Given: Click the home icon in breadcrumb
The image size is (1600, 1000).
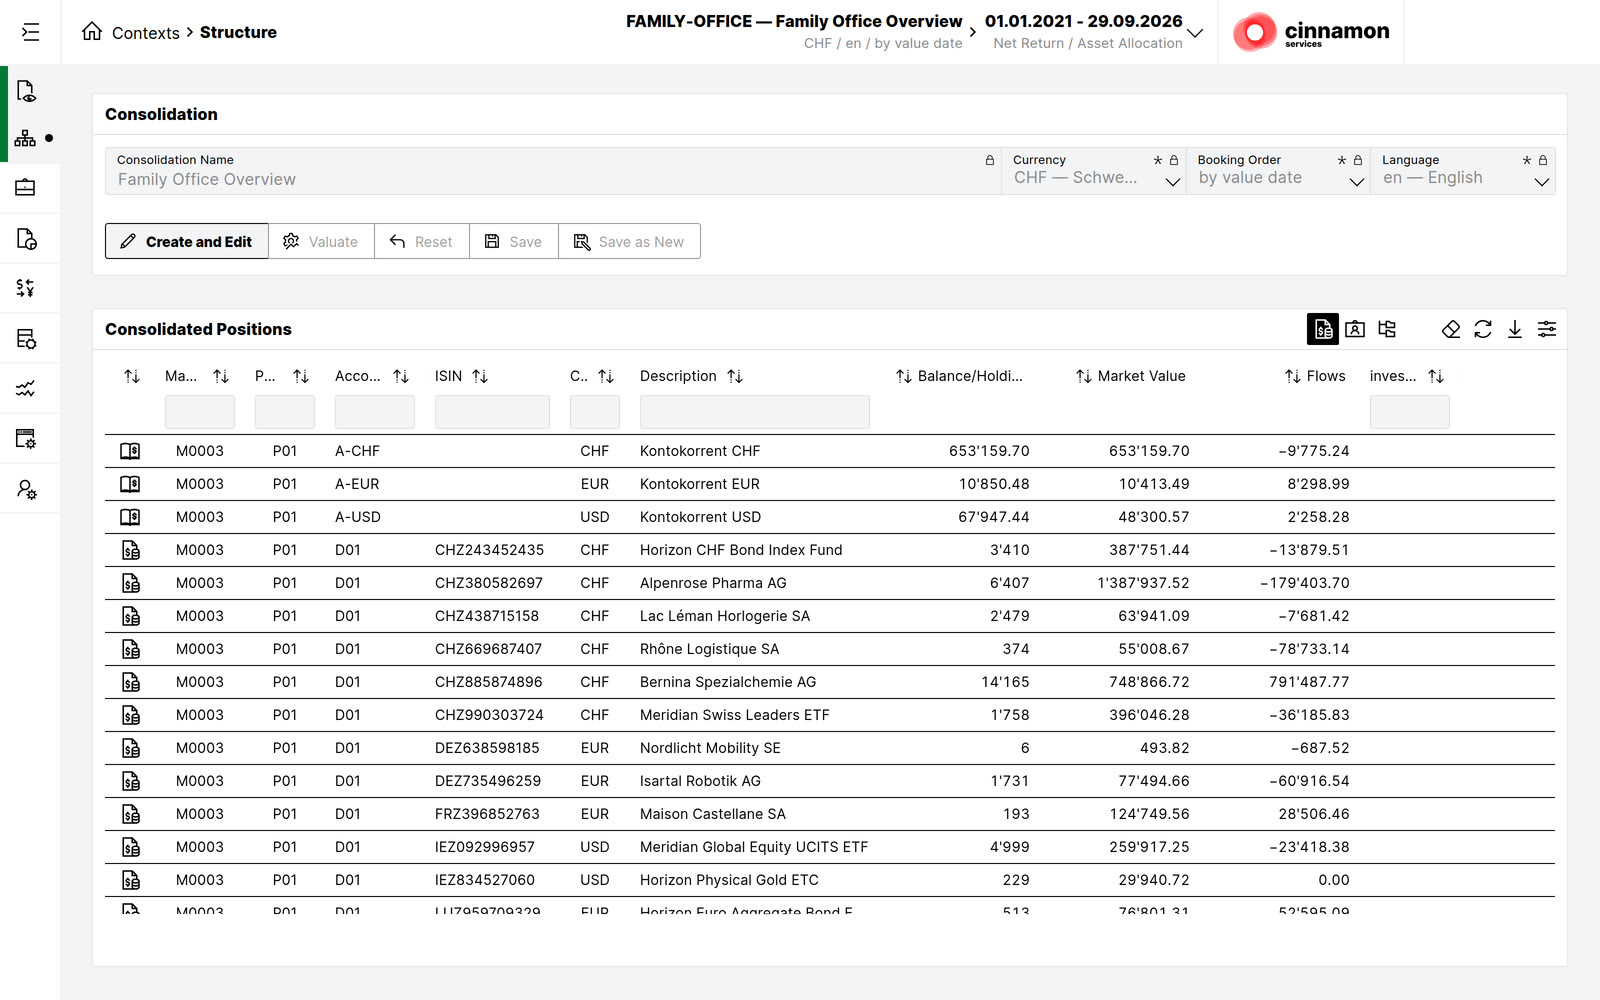Looking at the screenshot, I should pyautogui.click(x=92, y=32).
